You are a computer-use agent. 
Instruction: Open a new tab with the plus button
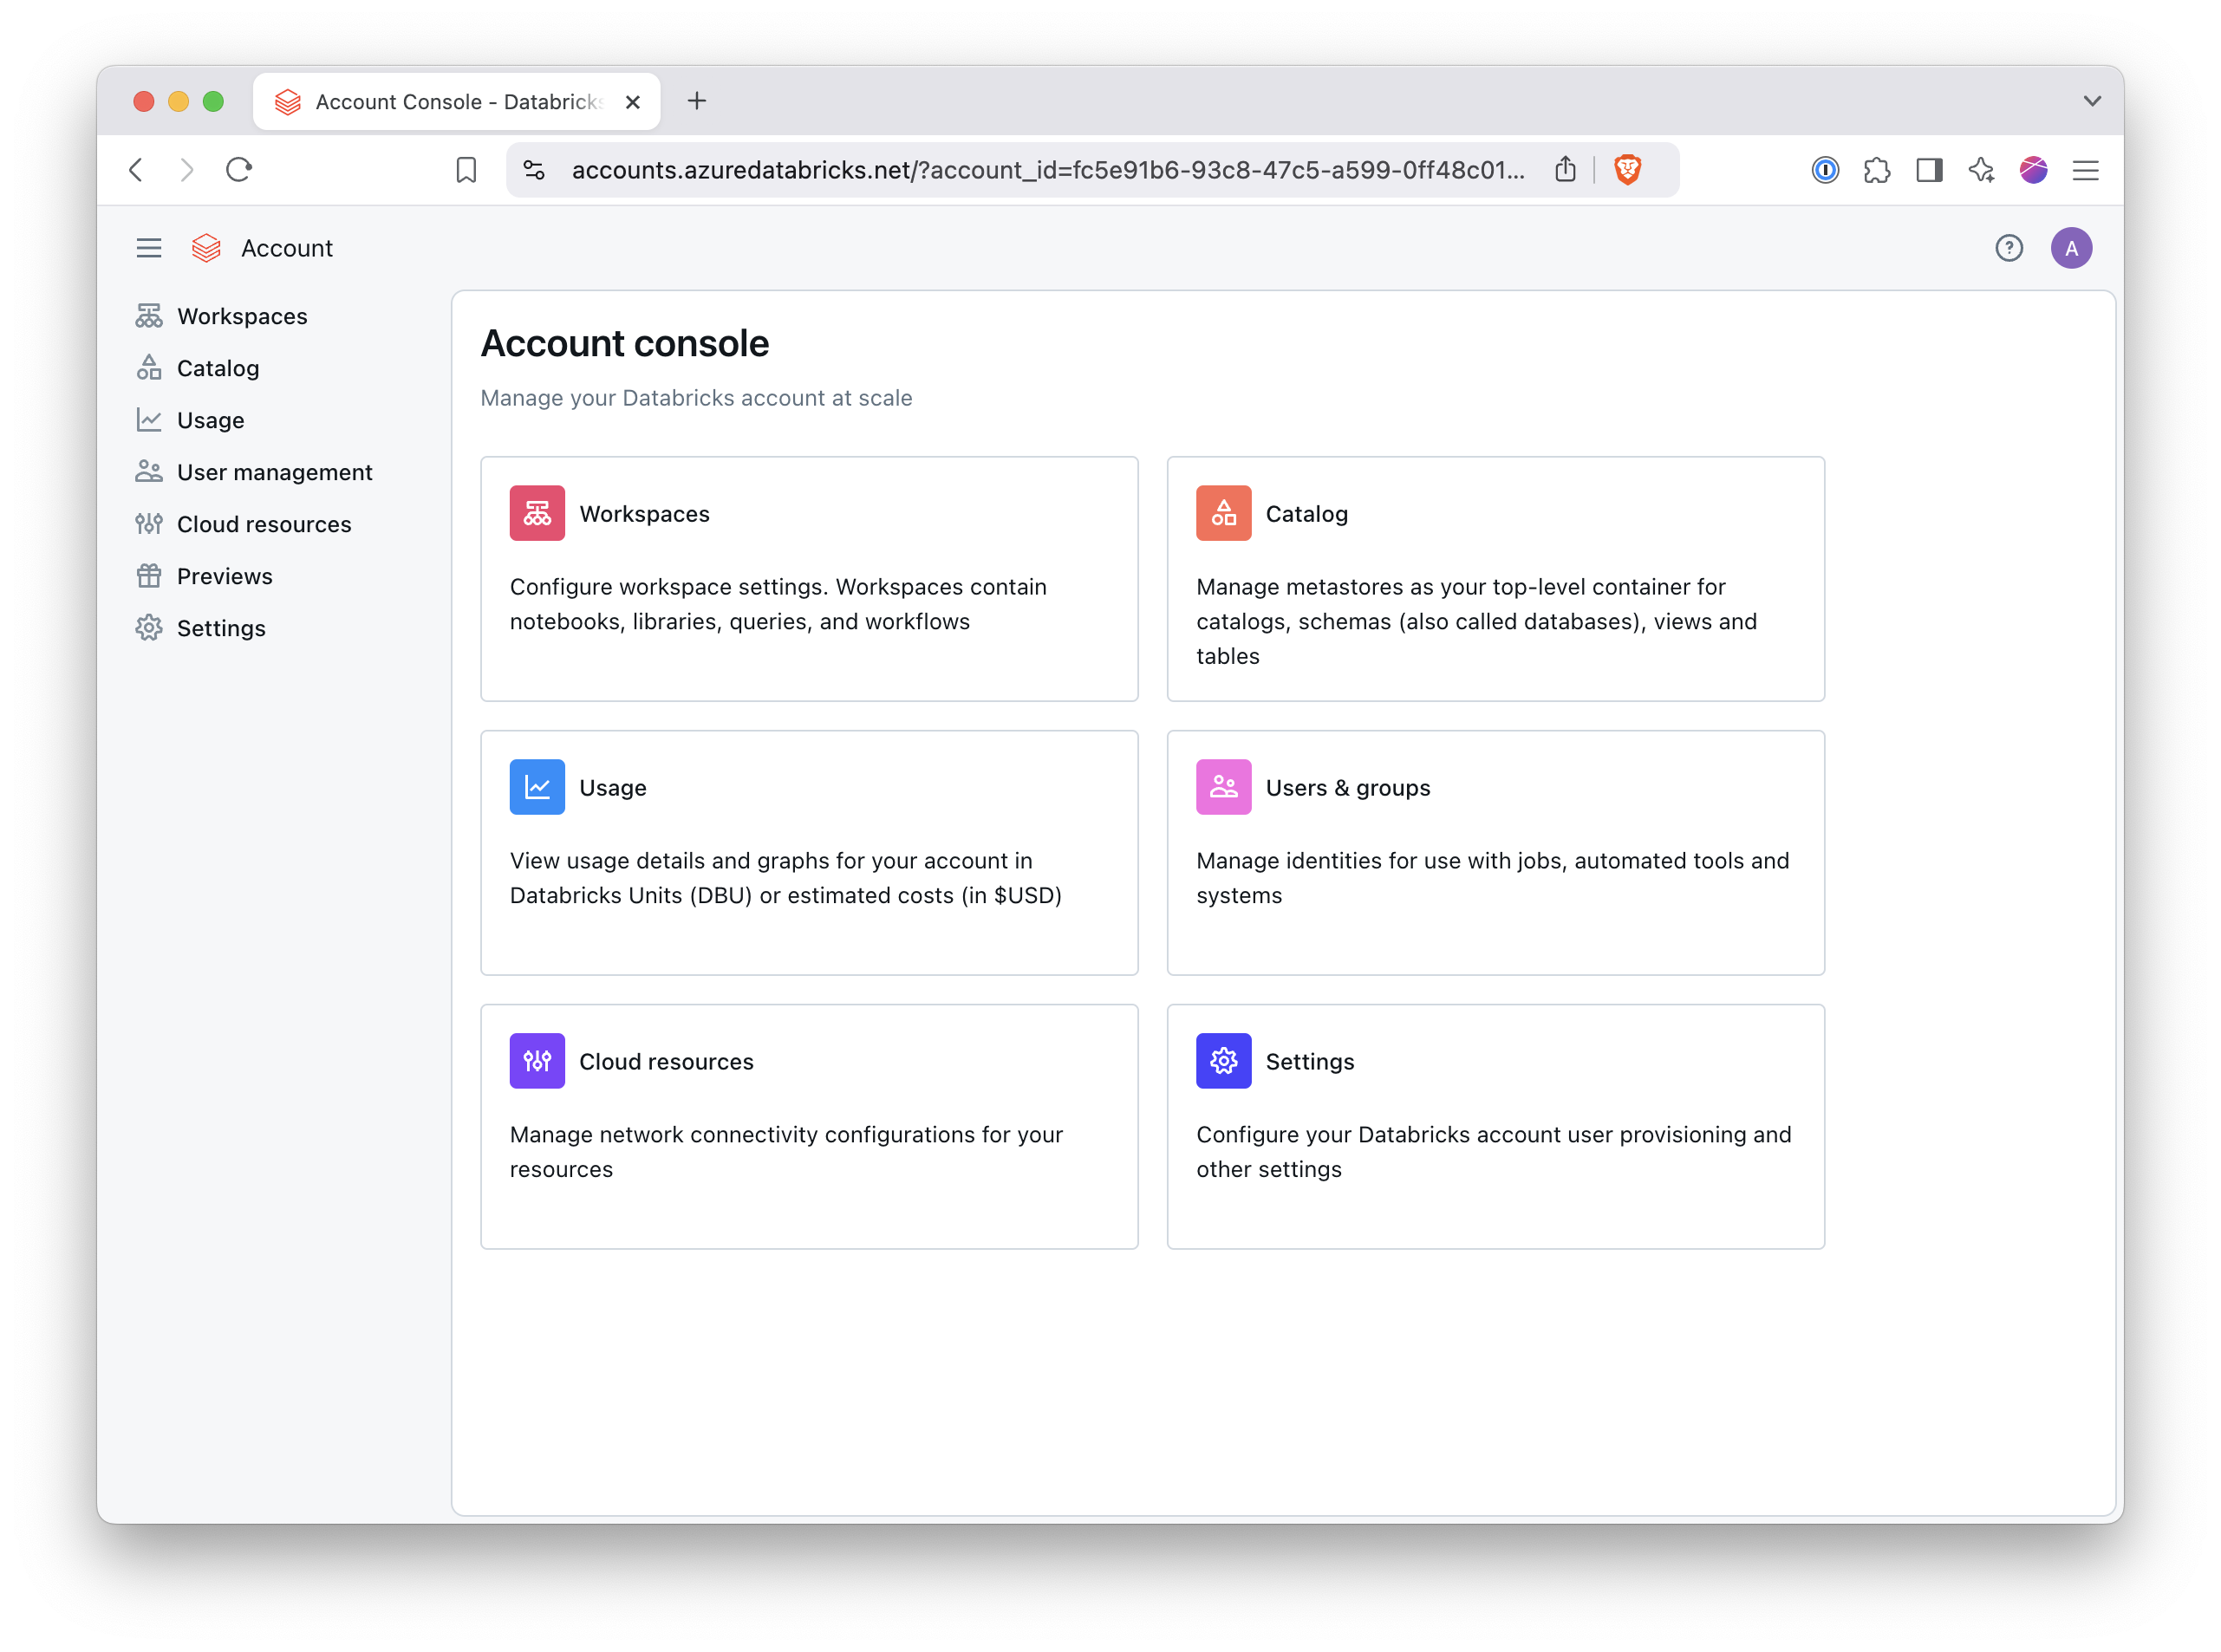[x=697, y=101]
